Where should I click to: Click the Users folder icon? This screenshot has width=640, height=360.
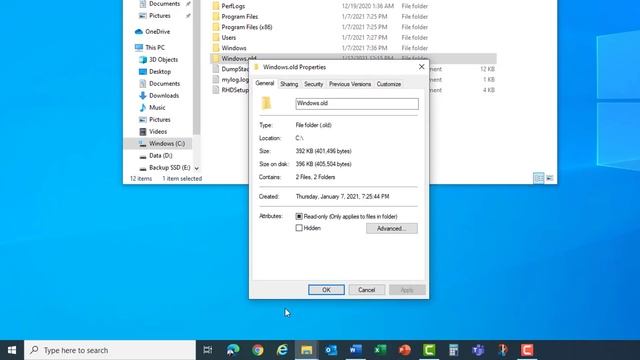[216, 38]
